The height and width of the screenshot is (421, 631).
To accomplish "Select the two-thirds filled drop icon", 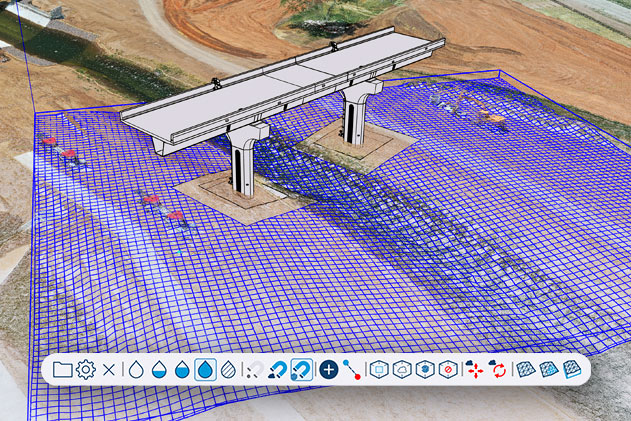I will 182,369.
